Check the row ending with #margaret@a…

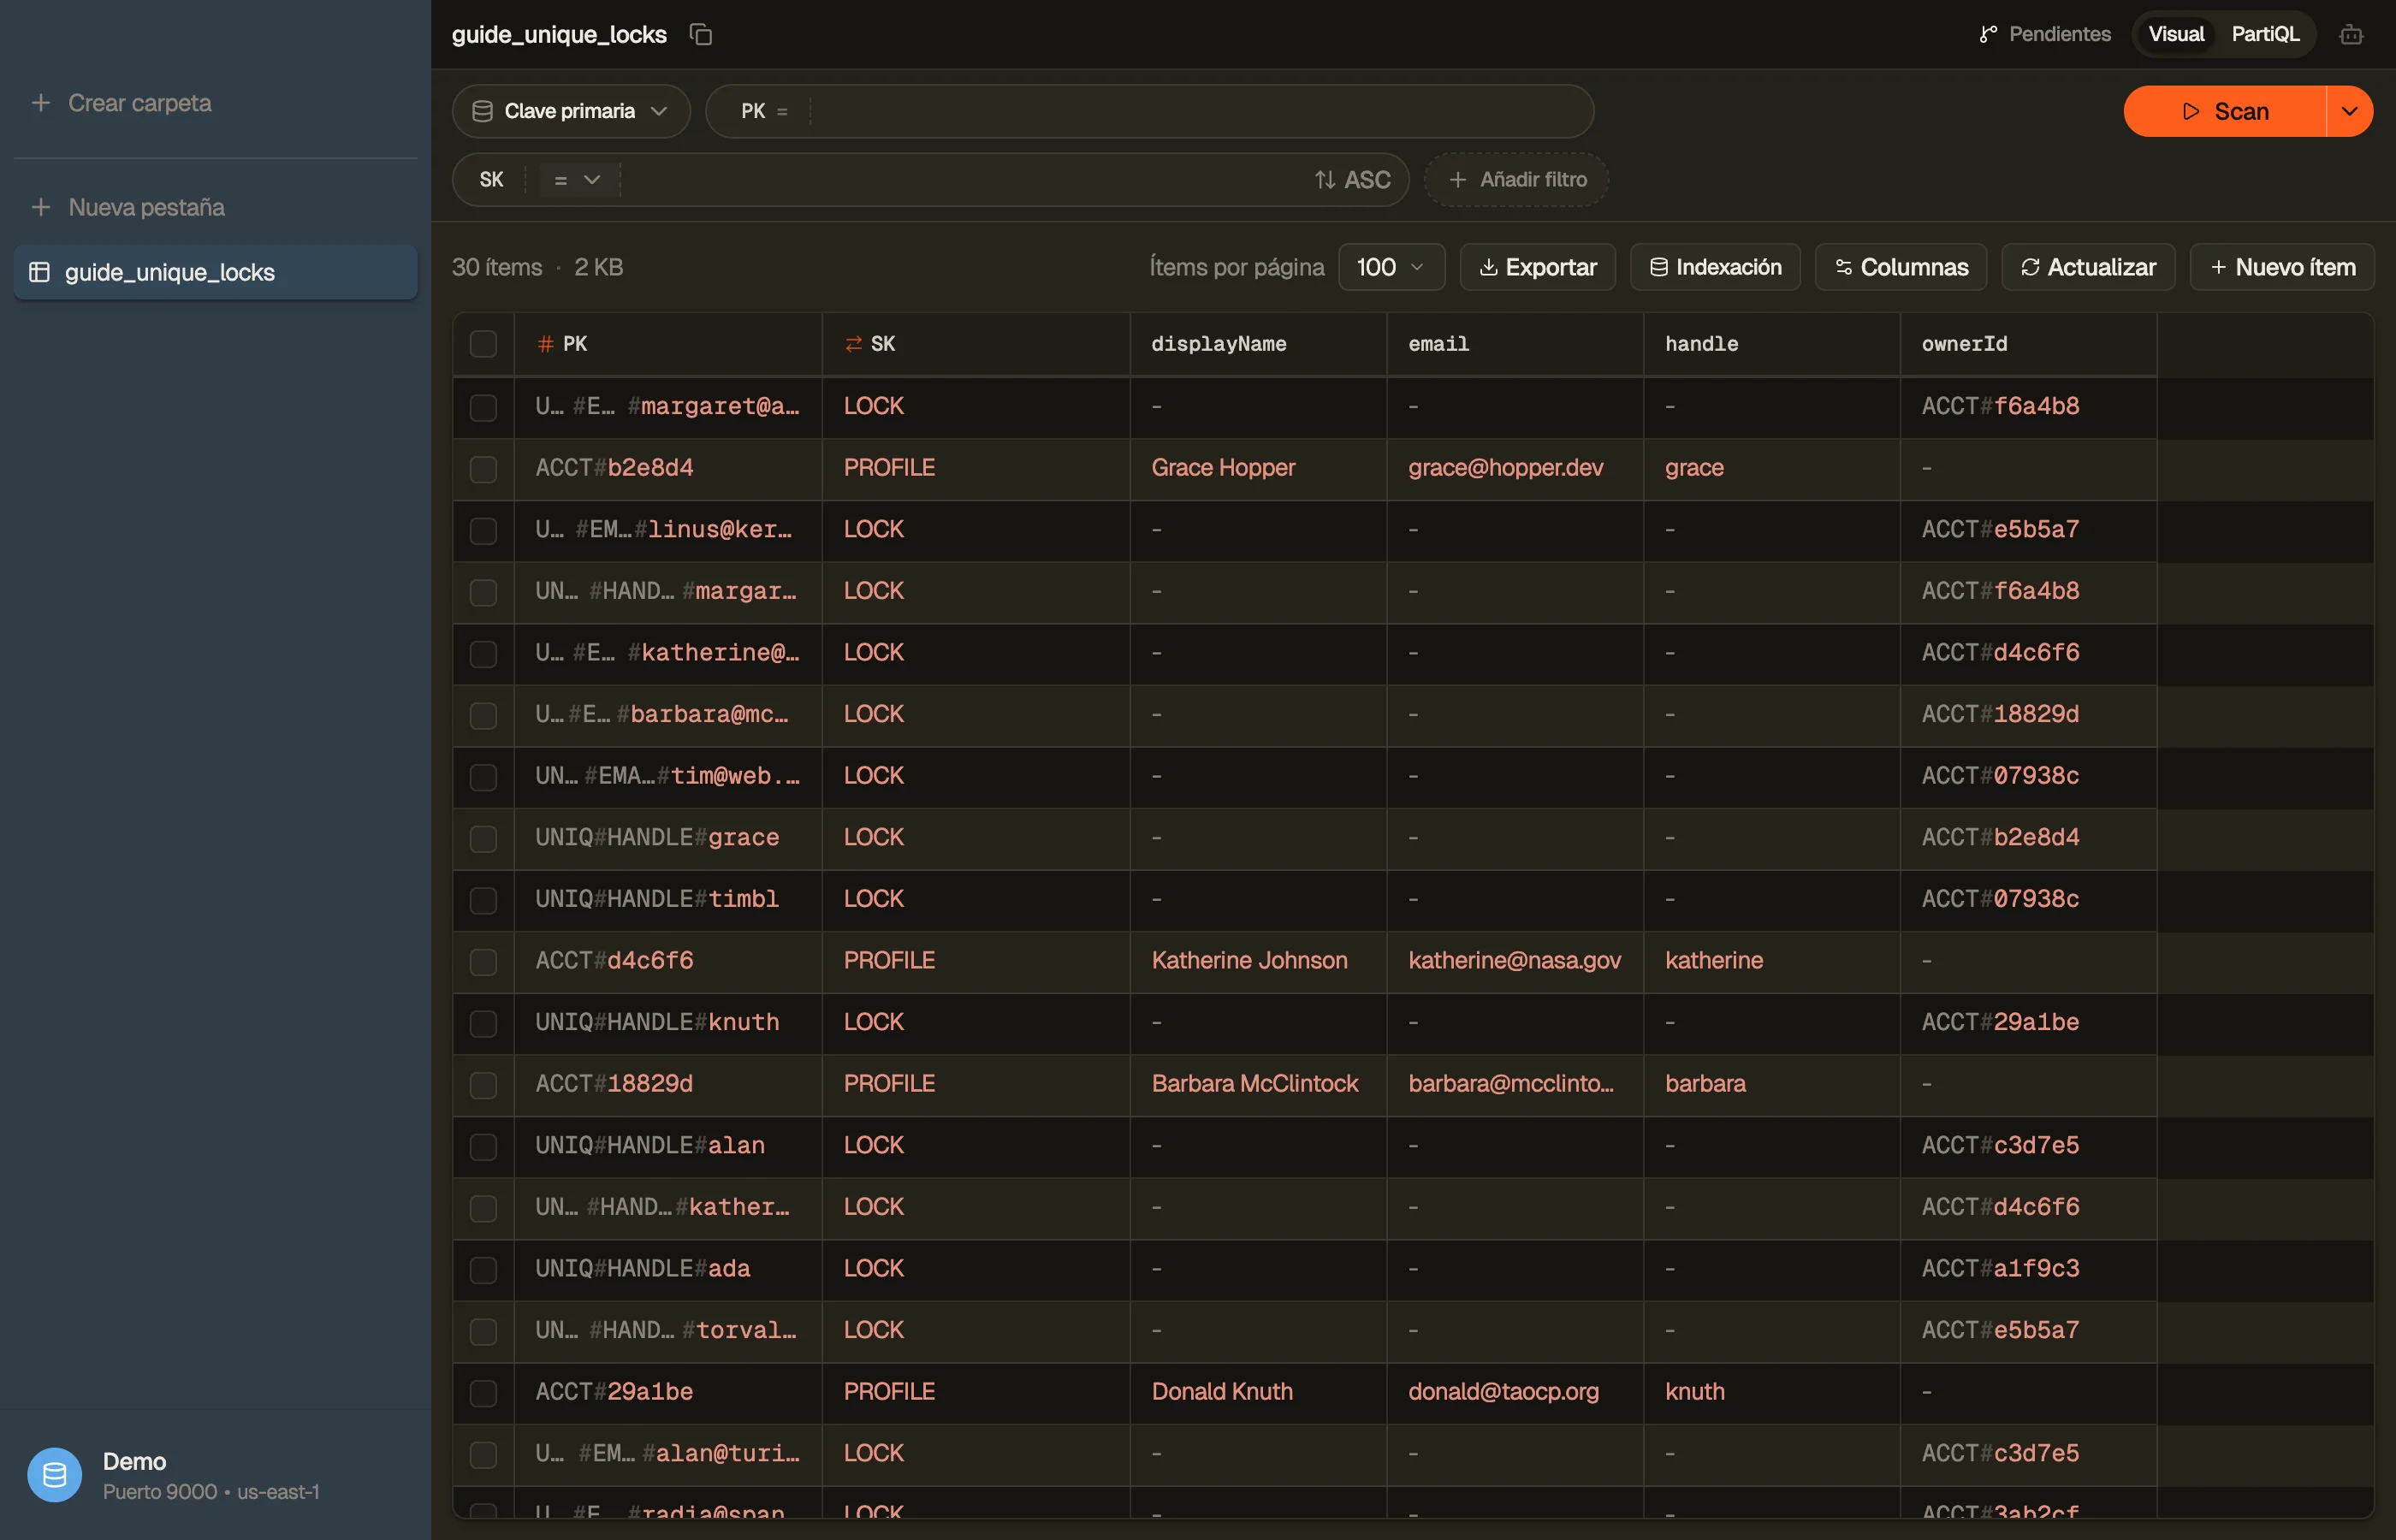click(483, 407)
